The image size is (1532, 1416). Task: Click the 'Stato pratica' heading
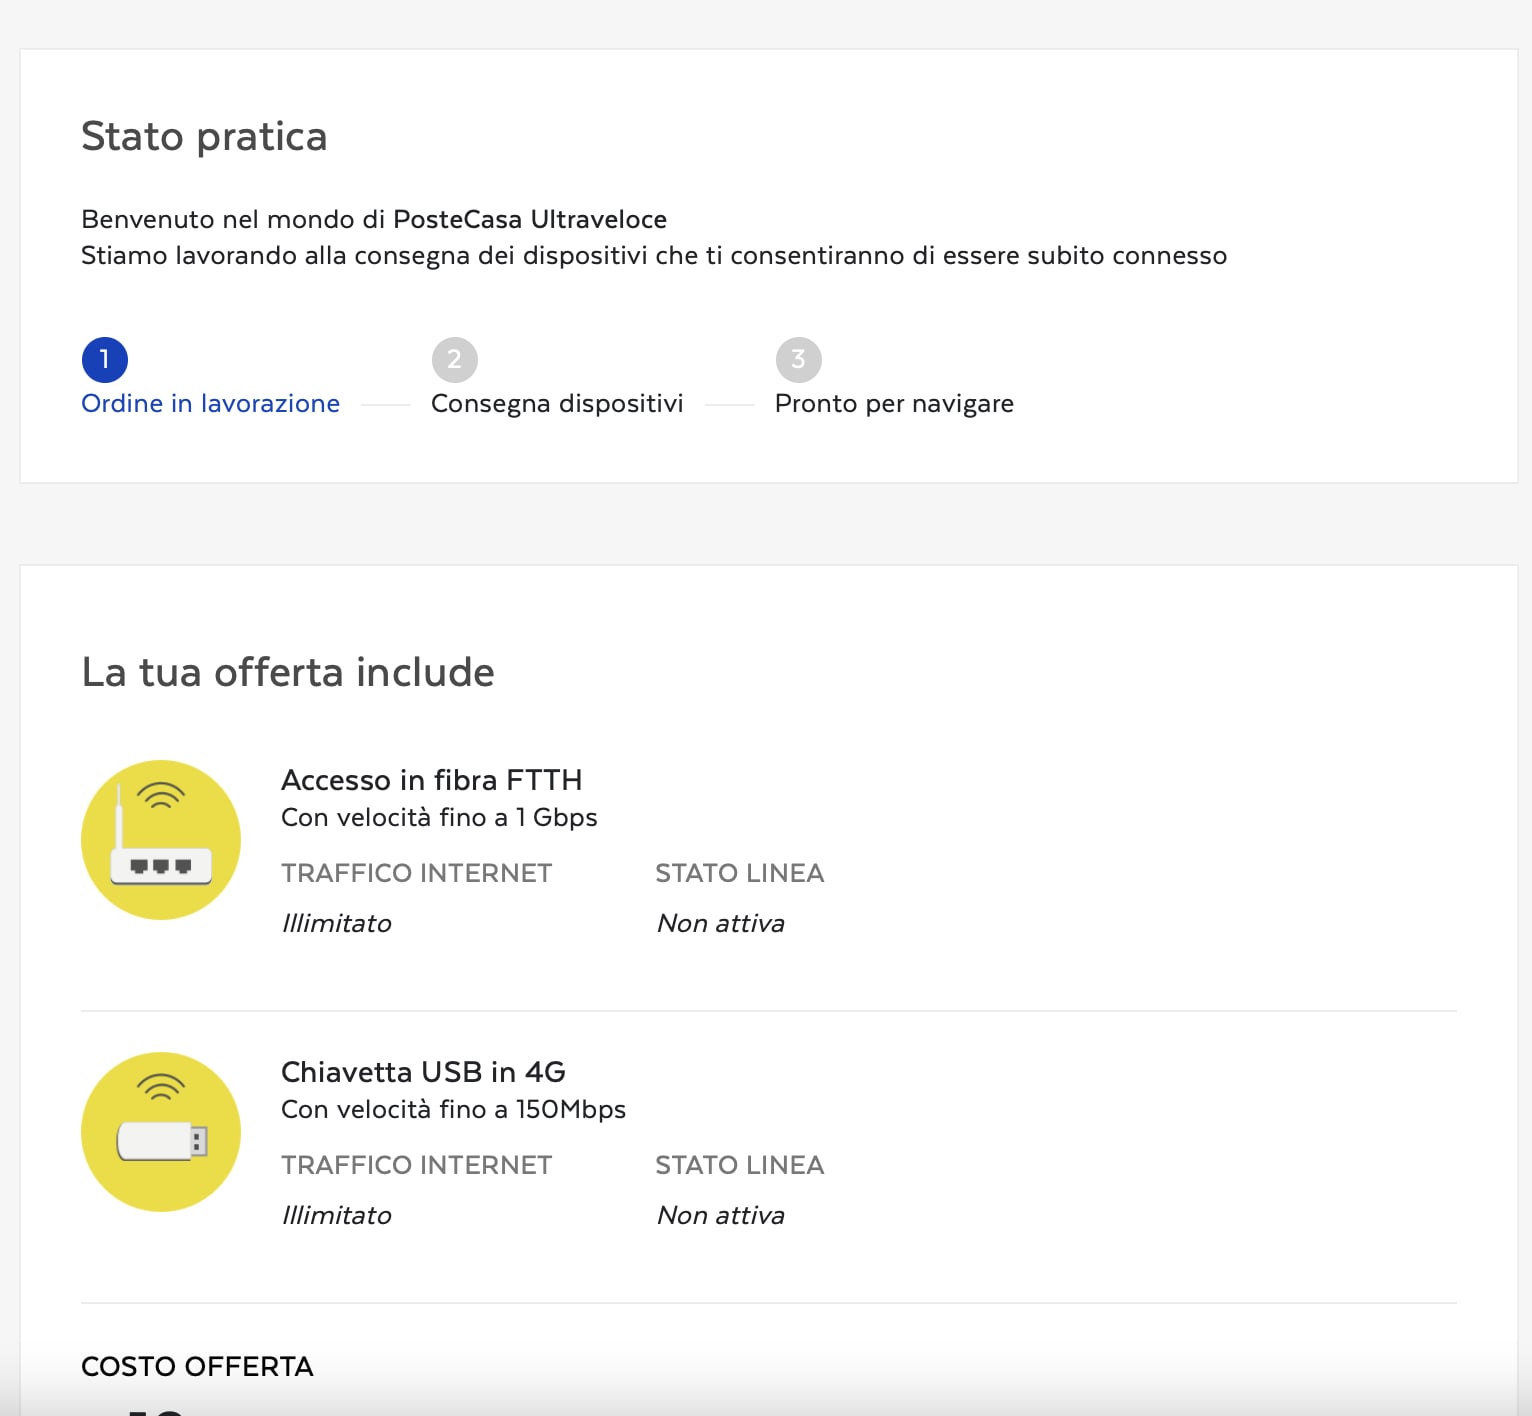[x=204, y=137]
